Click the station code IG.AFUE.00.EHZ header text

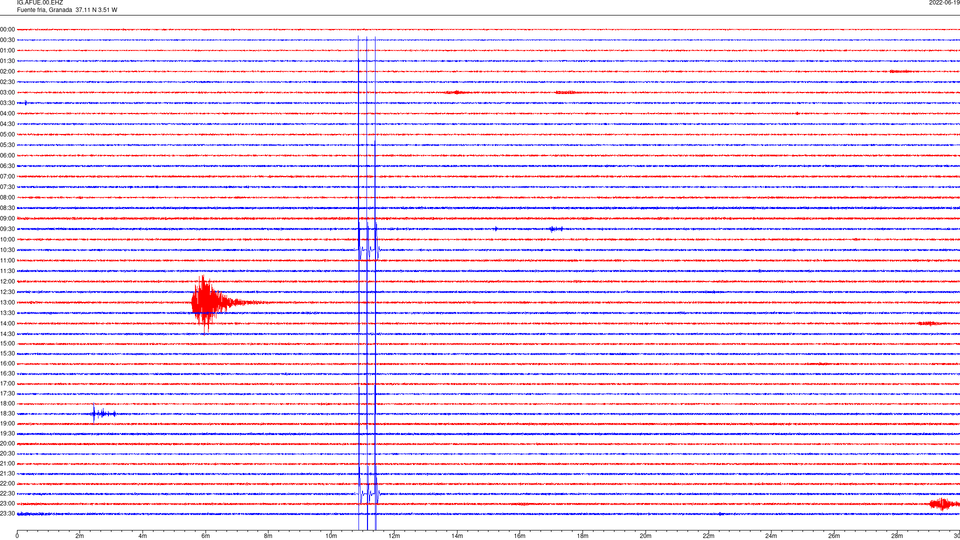40,3
